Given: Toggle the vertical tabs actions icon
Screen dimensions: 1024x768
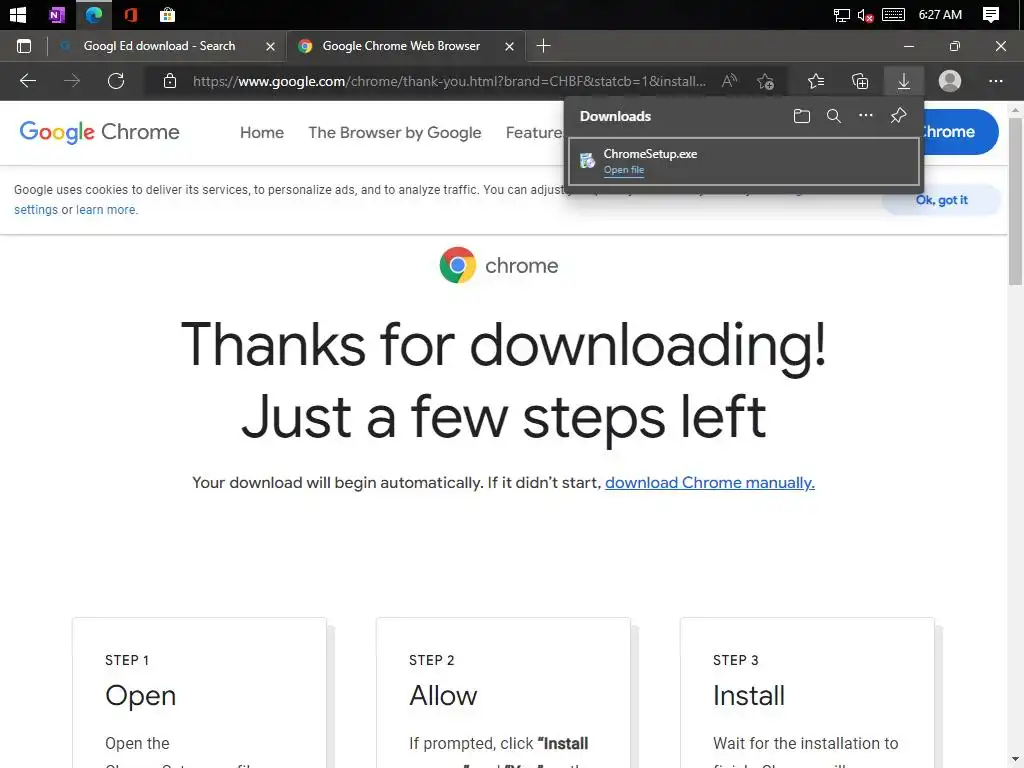Looking at the screenshot, I should tap(24, 46).
